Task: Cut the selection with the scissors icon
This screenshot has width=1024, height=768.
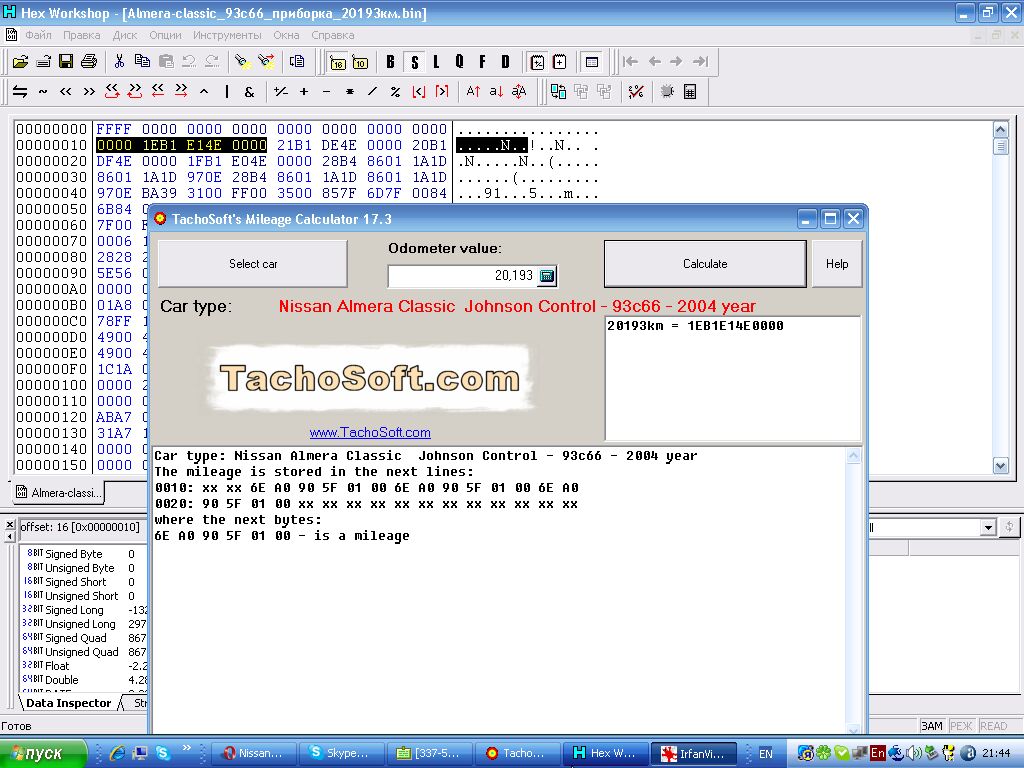Action: tap(119, 62)
